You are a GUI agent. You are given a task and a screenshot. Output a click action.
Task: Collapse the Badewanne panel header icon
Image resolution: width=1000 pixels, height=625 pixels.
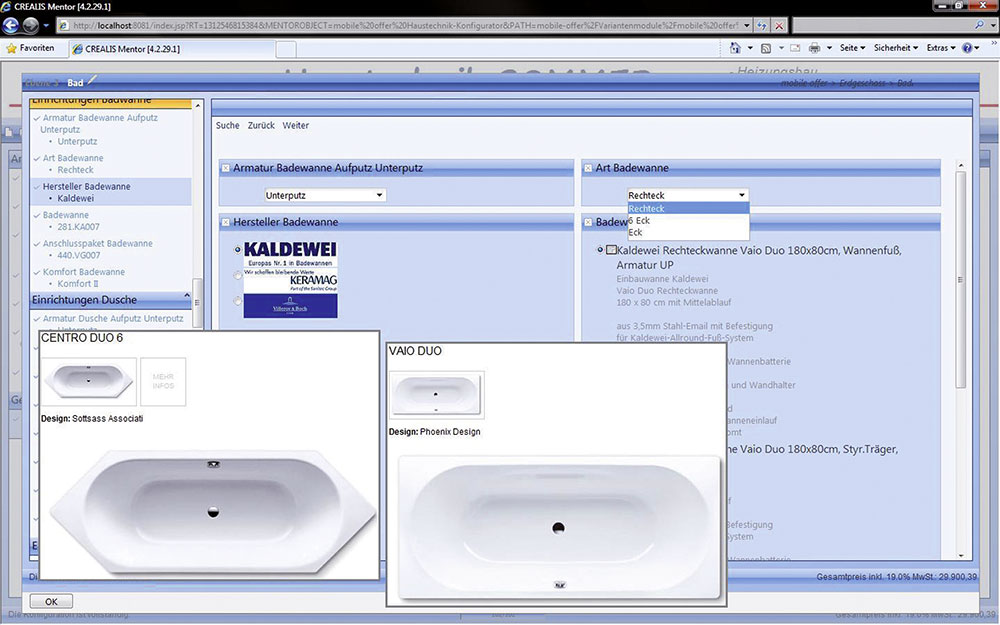pyautogui.click(x=588, y=223)
